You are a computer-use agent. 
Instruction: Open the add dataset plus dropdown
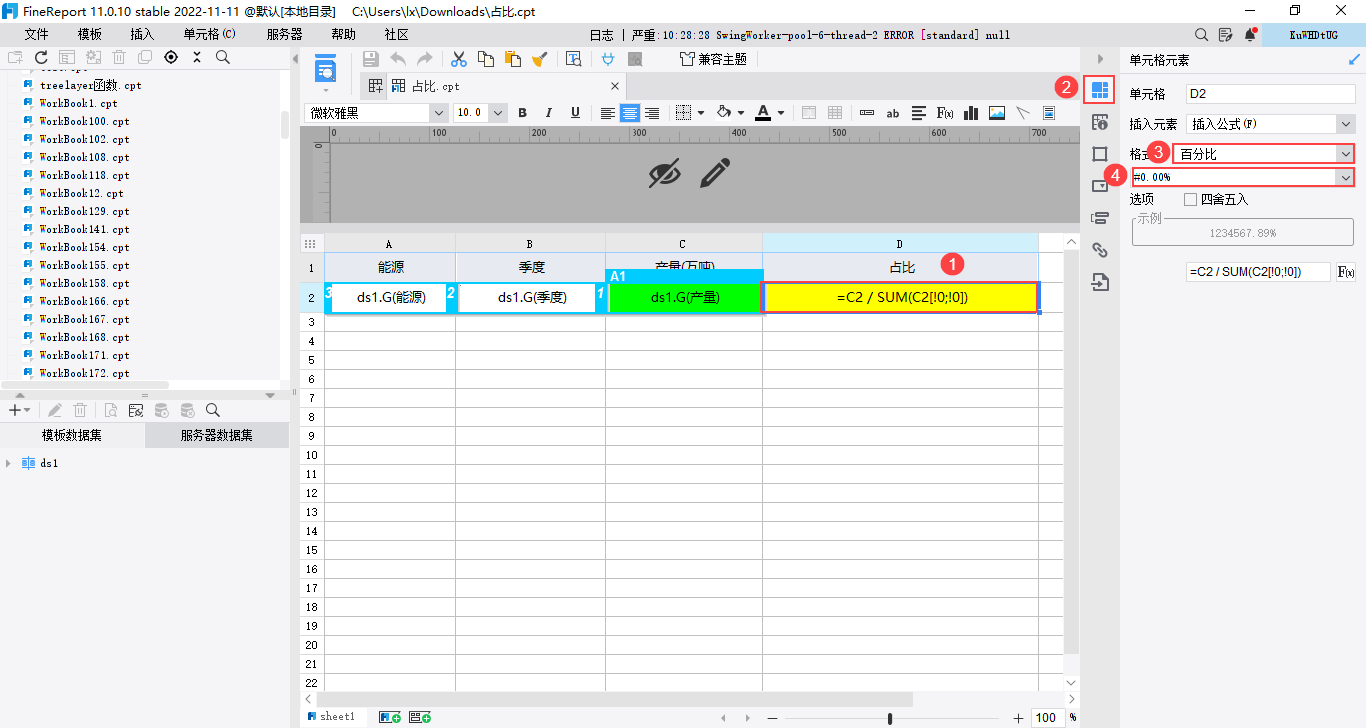tap(19, 410)
